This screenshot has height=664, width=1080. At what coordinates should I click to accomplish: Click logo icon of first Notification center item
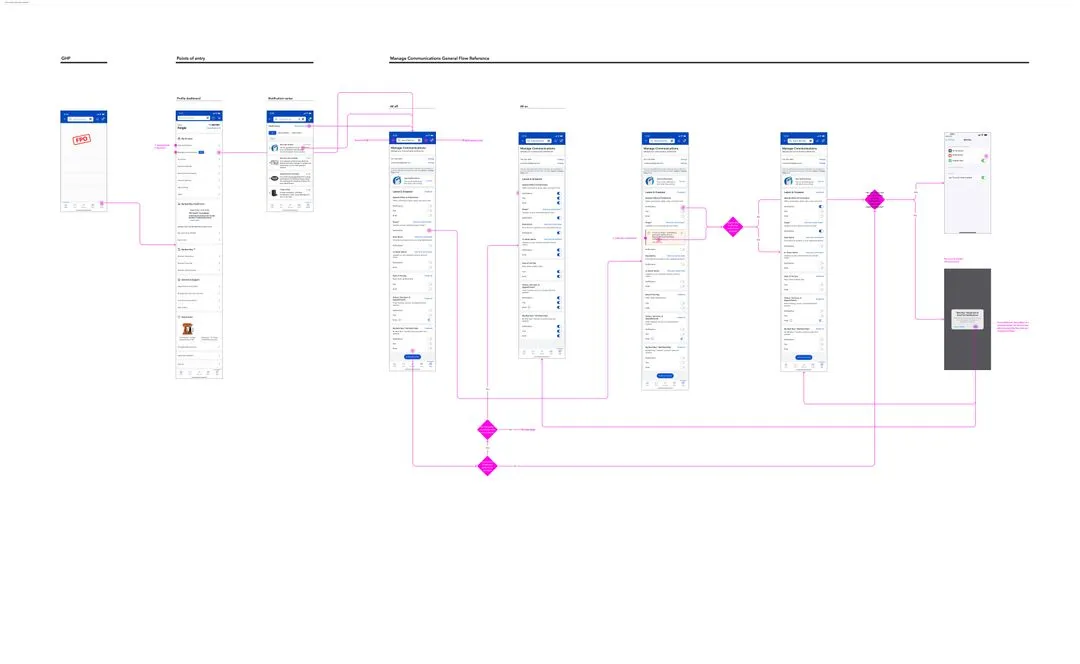coord(274,148)
